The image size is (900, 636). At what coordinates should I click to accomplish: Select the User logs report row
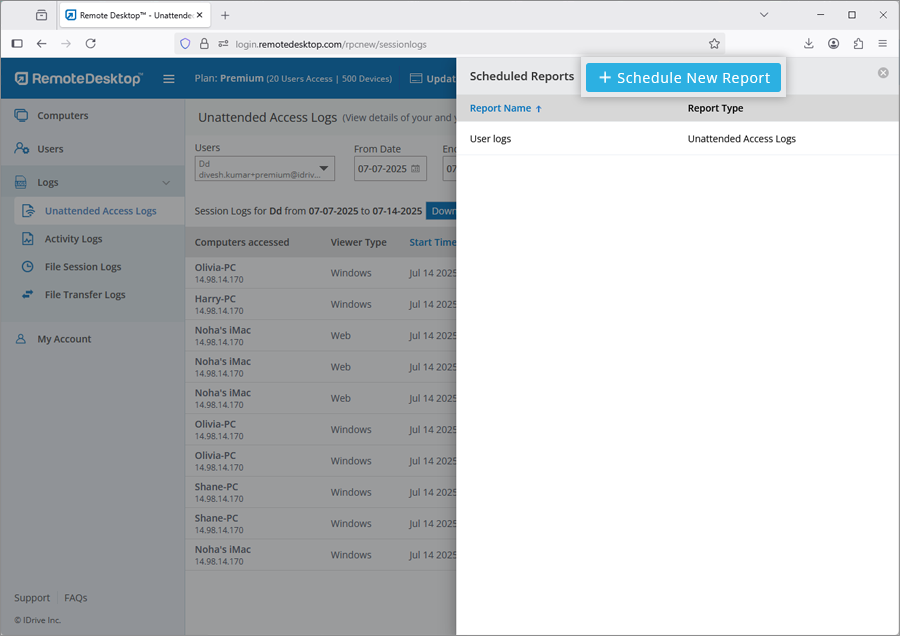(490, 139)
